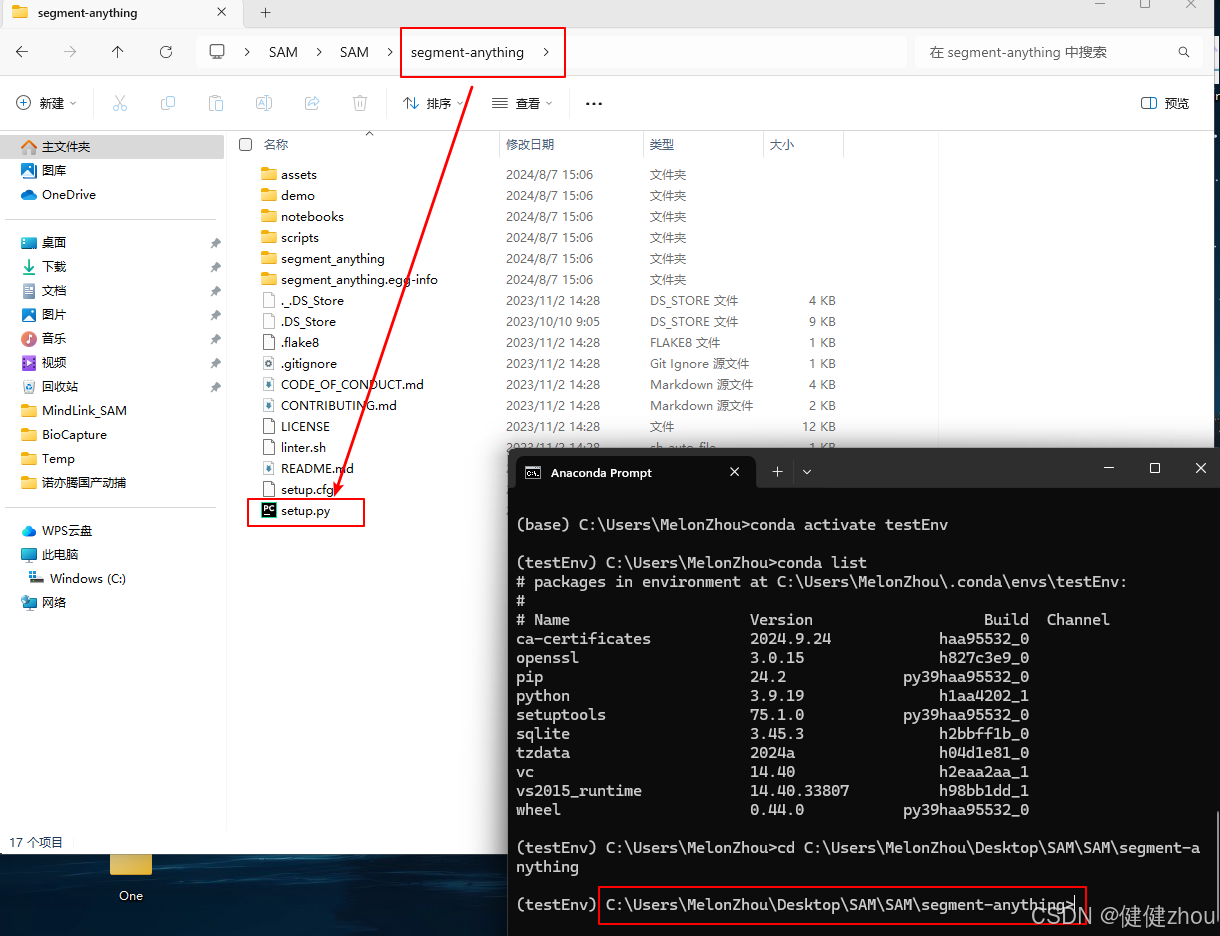Select the CODE_OF_CONDUCT.md file
The width and height of the screenshot is (1220, 936).
[342, 384]
